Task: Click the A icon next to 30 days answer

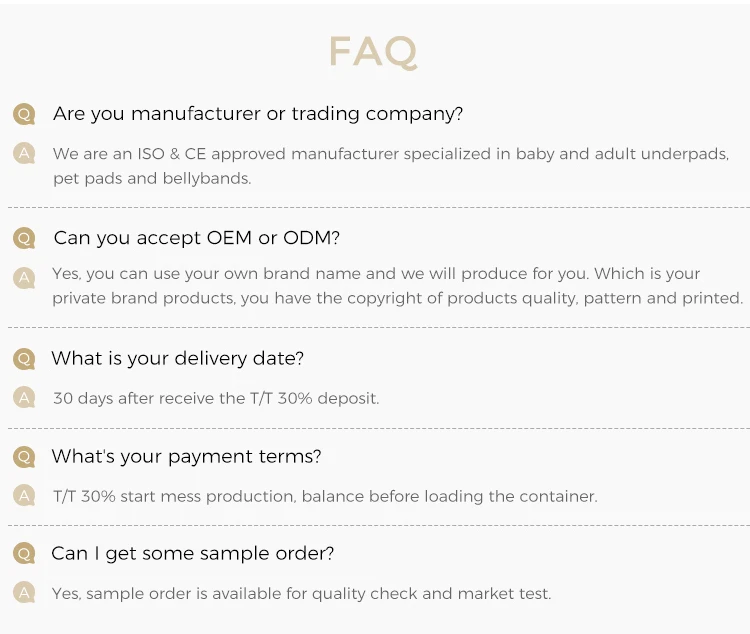Action: pos(24,397)
